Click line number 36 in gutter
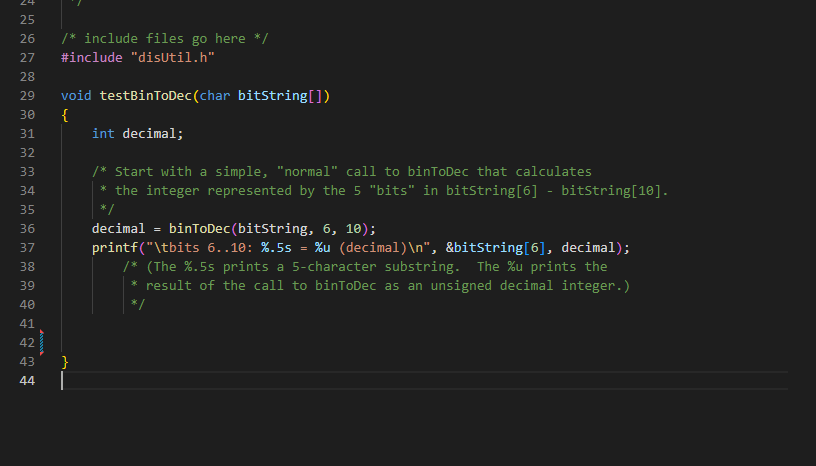 (x=27, y=229)
